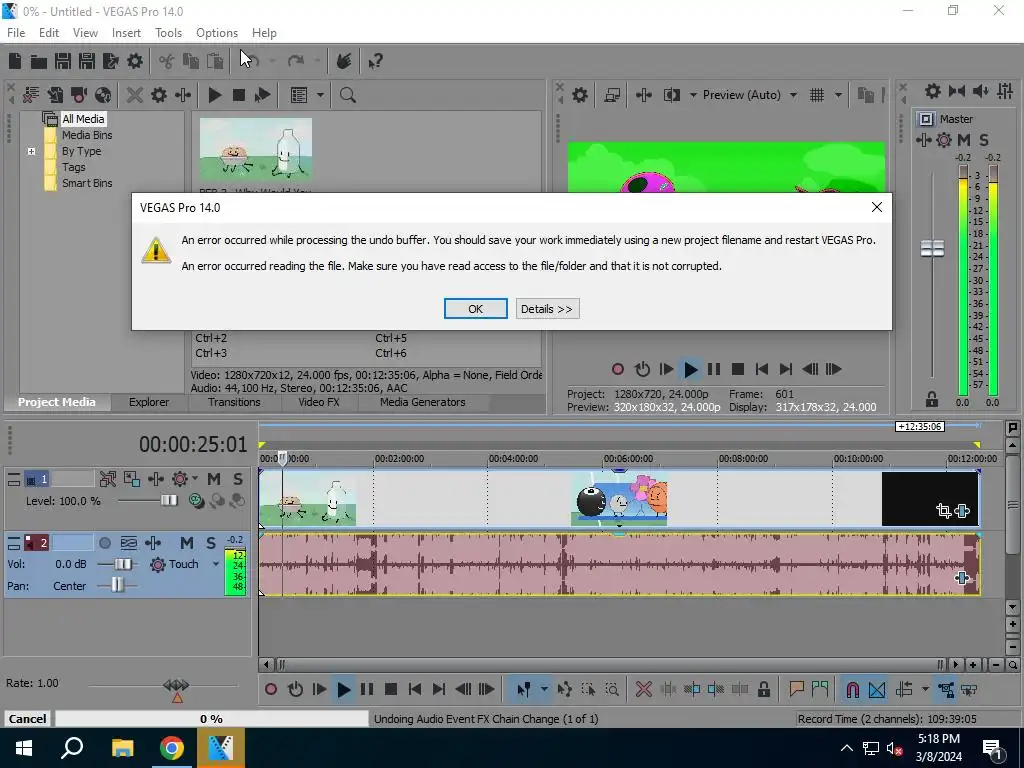1024x768 pixels.
Task: Switch to the Media Generators tab
Action: [x=423, y=402]
